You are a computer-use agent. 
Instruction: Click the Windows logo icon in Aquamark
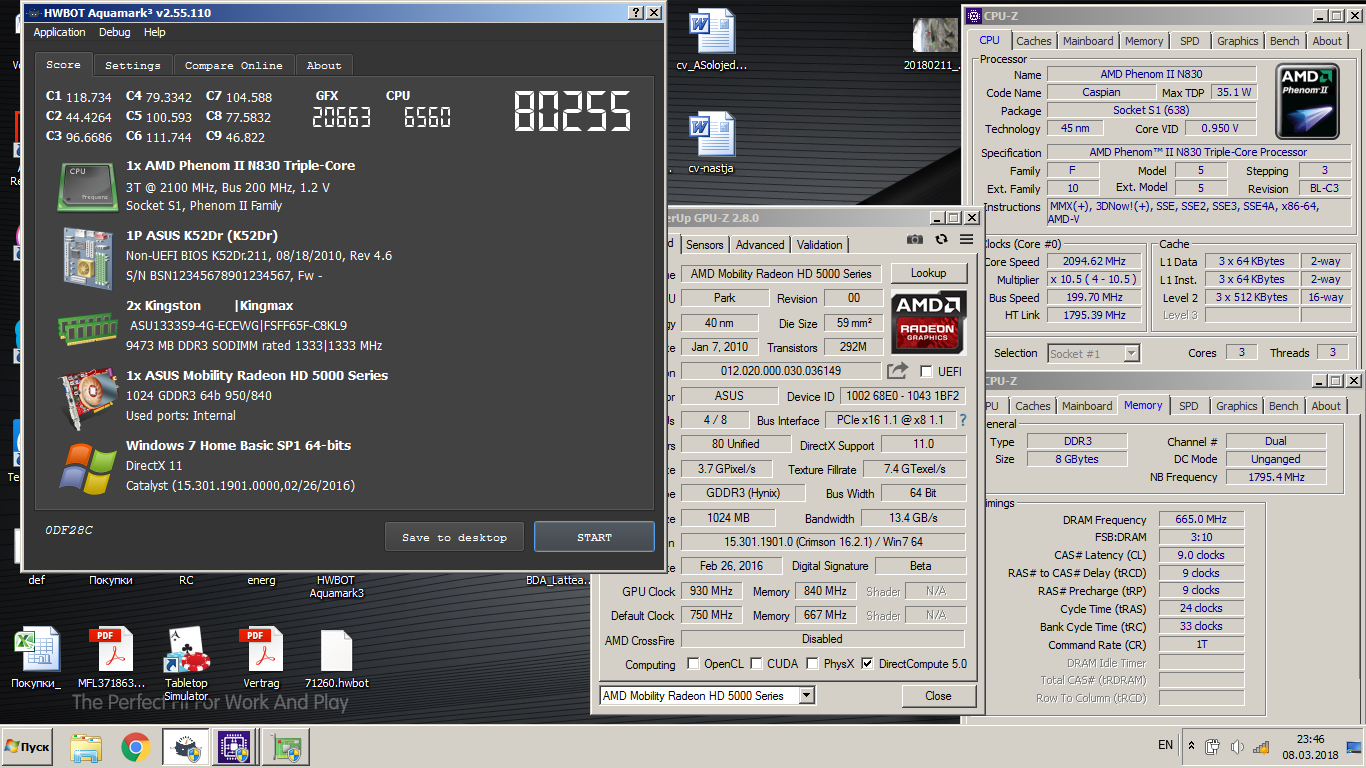(88, 467)
